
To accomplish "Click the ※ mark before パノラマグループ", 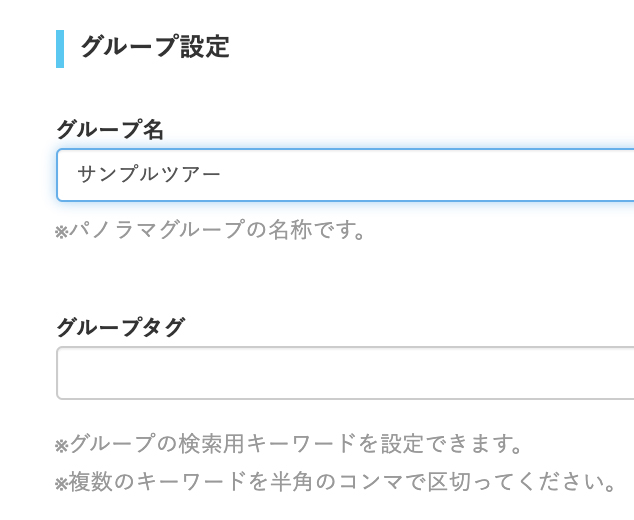I will tap(61, 232).
